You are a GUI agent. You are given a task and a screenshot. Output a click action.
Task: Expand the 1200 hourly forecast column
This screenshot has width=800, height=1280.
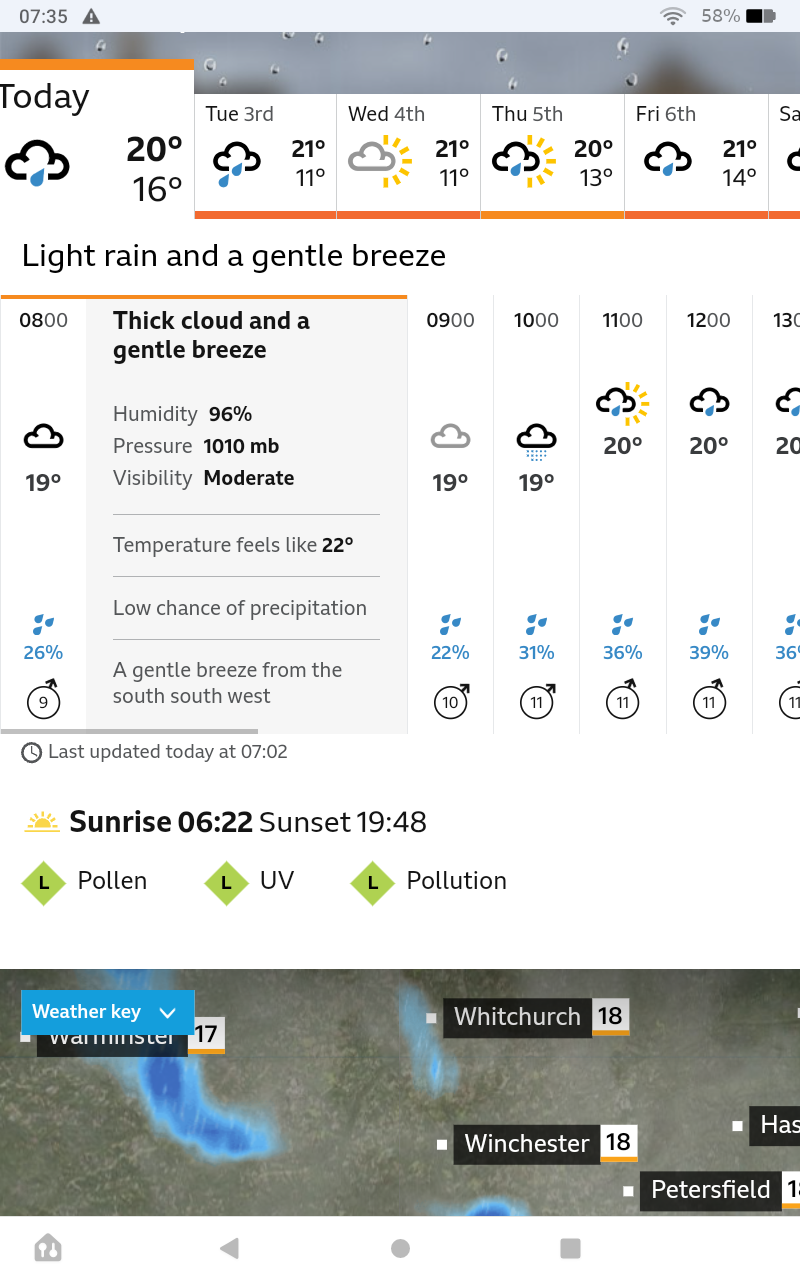[x=709, y=514]
